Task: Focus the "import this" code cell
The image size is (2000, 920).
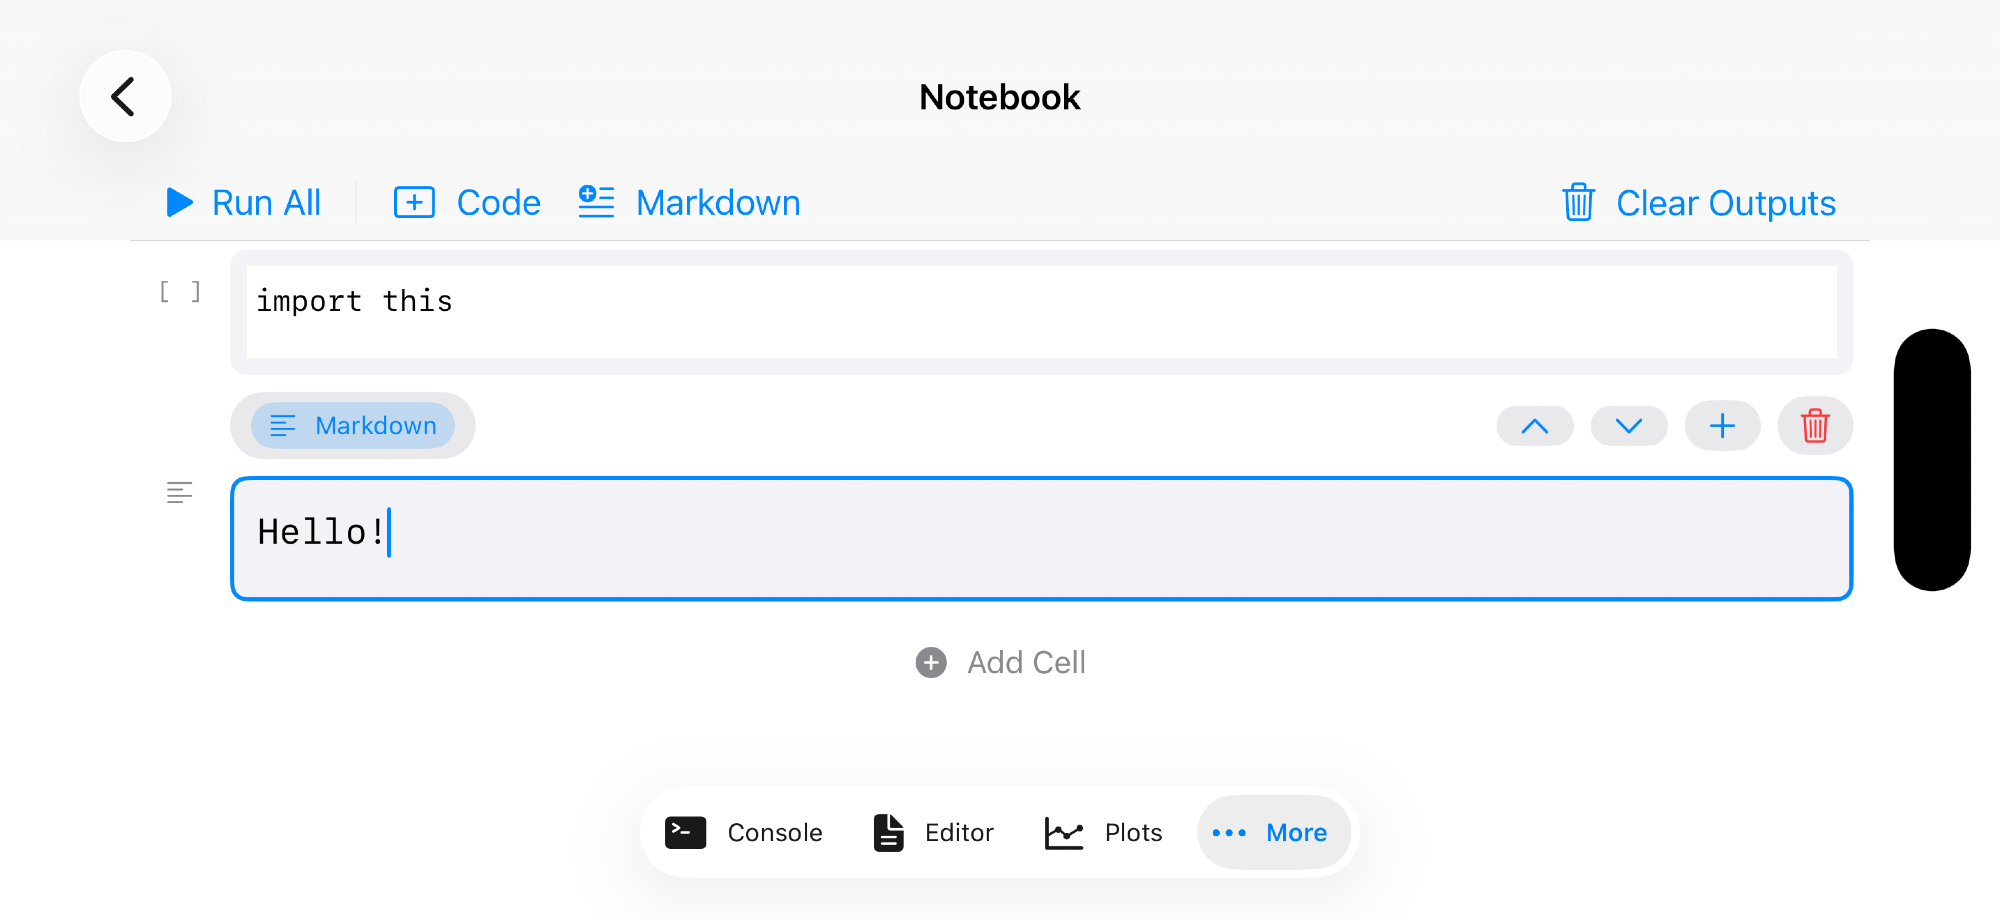Action: (1040, 312)
